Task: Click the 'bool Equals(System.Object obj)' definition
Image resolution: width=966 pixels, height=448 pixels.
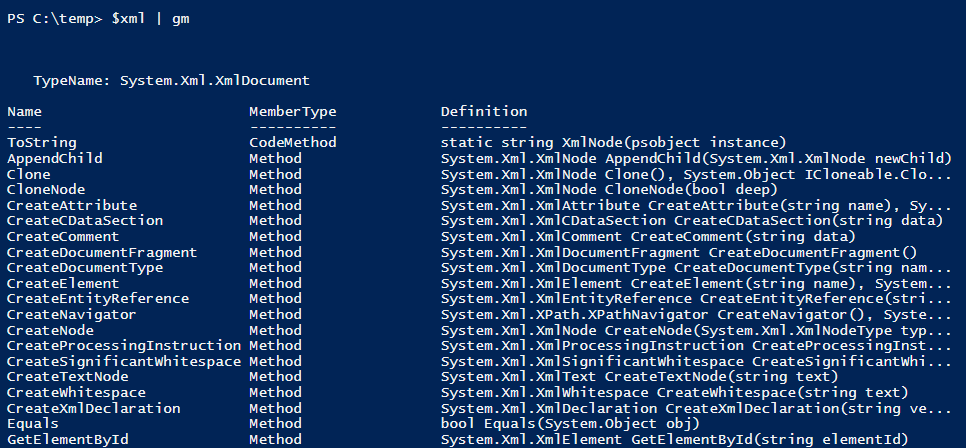Action: (570, 424)
